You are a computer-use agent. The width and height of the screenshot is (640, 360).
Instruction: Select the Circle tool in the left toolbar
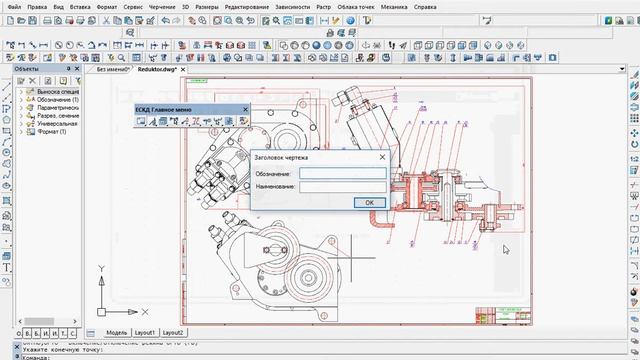(x=6, y=153)
